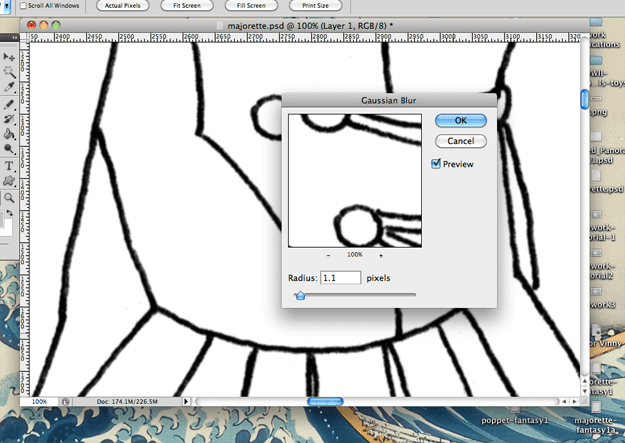625x443 pixels.
Task: Click the scroll left arrow
Action: [564, 402]
